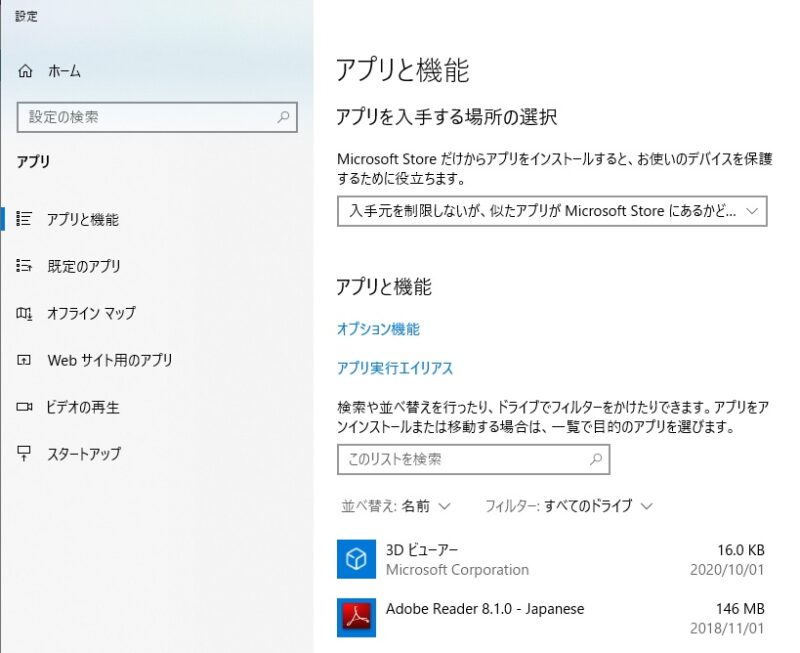Expand the フィルター: すべてのドライブ dropdown
The height and width of the screenshot is (653, 800).
(x=569, y=506)
